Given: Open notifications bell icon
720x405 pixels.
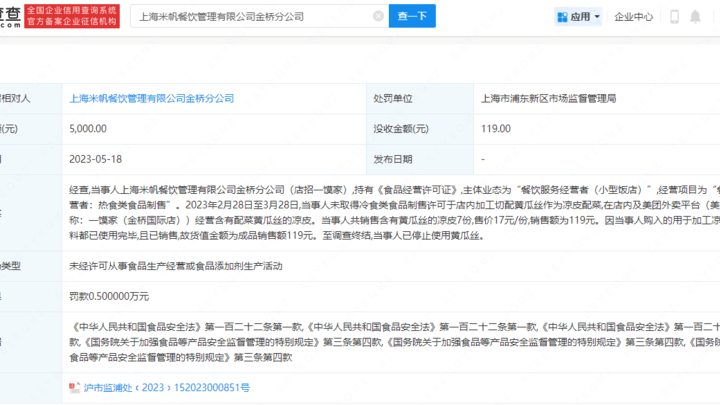Looking at the screenshot, I should click(695, 17).
